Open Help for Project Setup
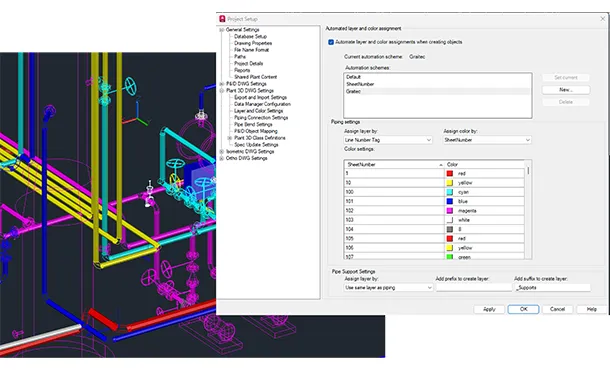610x370 pixels. pyautogui.click(x=591, y=309)
